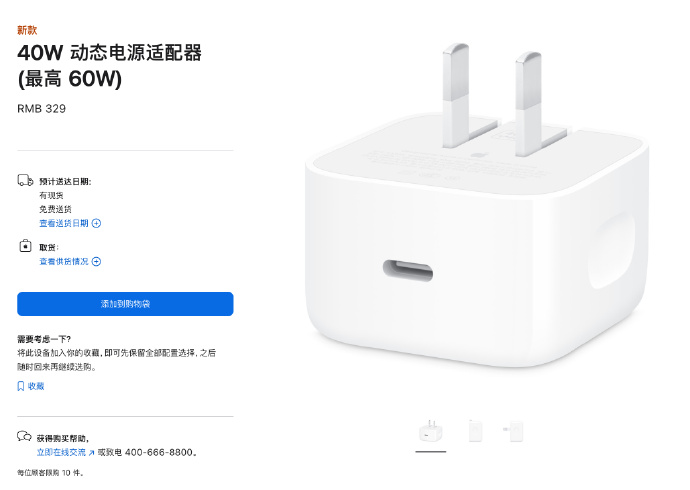Viewport: 690px width, 490px height.
Task: Start chat via 立即在线交流 link
Action: (x=61, y=452)
